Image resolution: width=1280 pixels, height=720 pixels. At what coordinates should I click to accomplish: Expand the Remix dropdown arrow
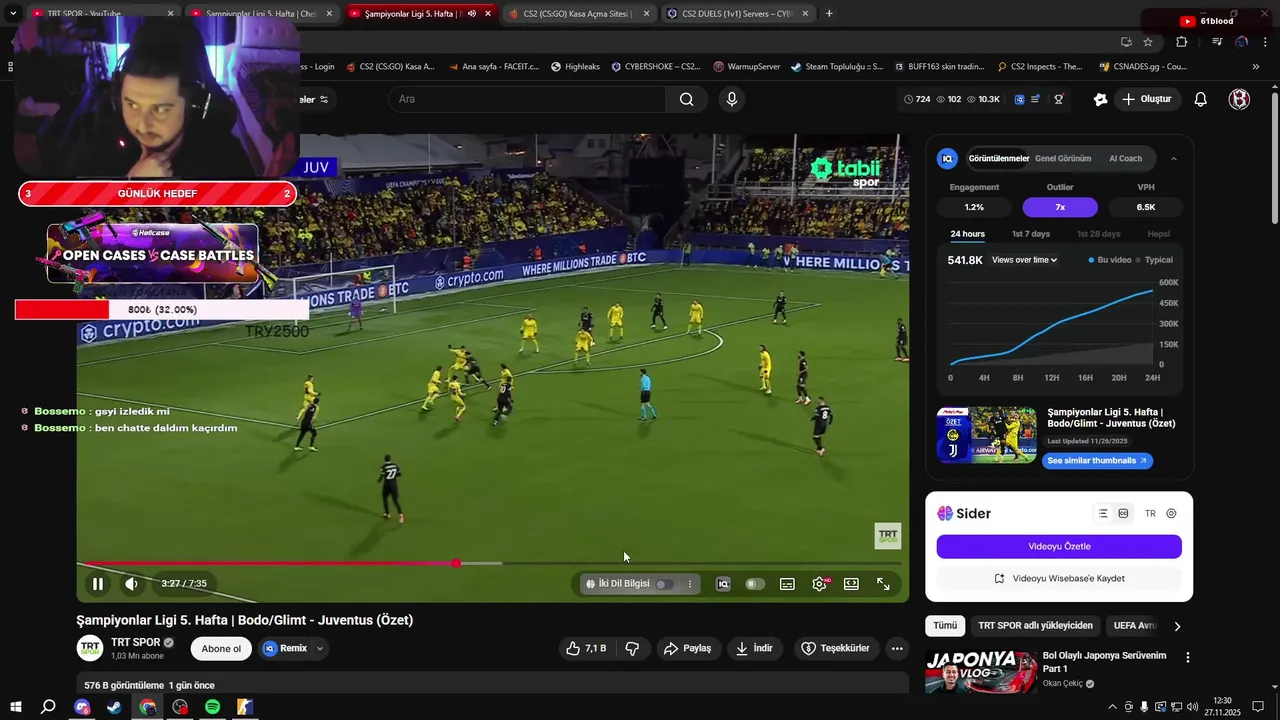320,648
